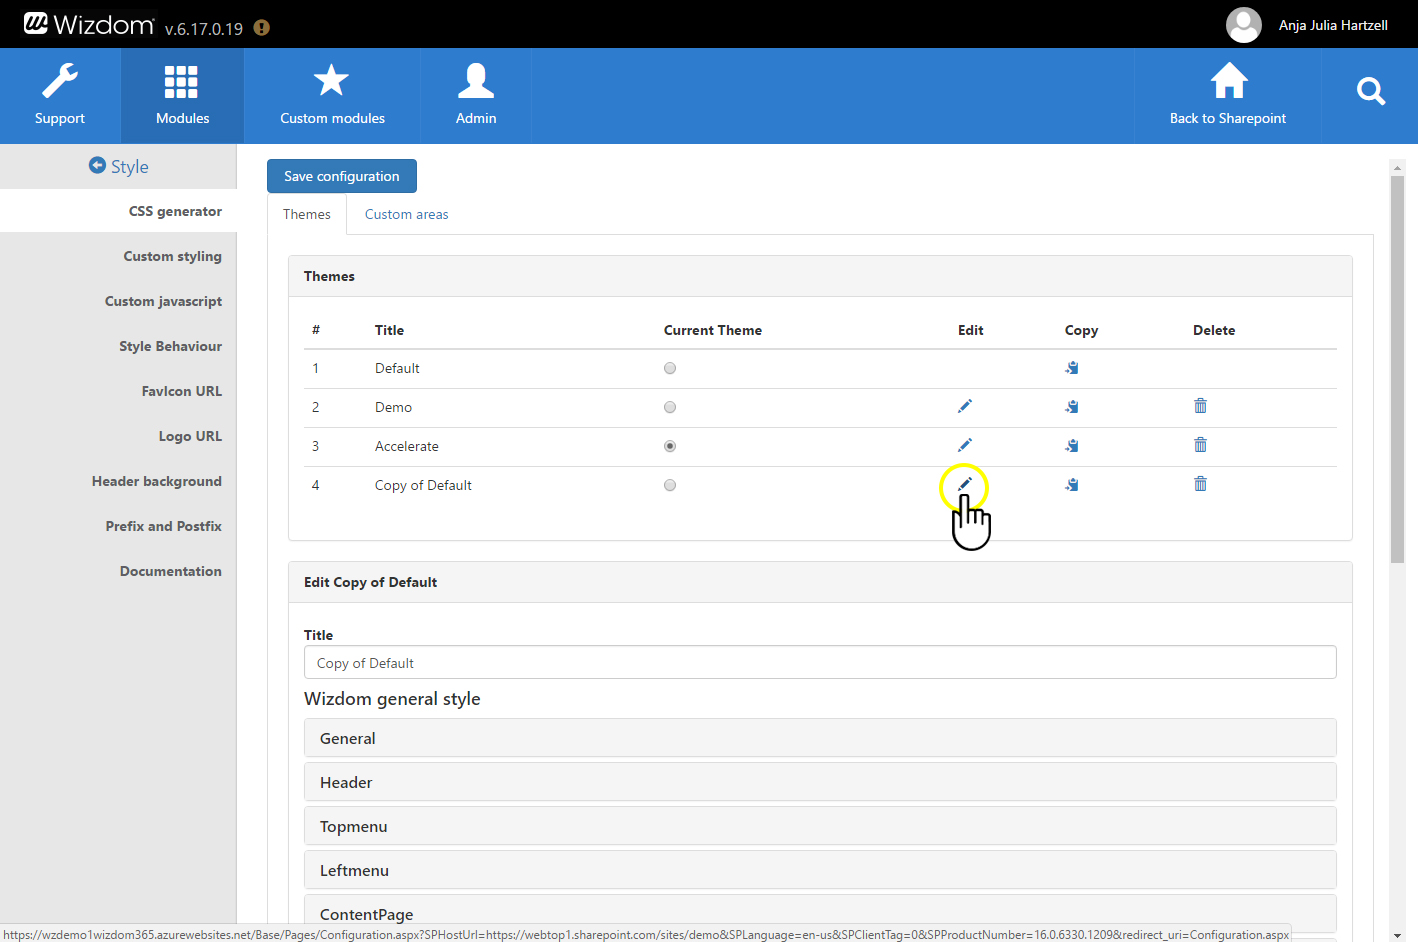Image resolution: width=1418 pixels, height=942 pixels.
Task: Set Default as current theme
Action: 670,368
